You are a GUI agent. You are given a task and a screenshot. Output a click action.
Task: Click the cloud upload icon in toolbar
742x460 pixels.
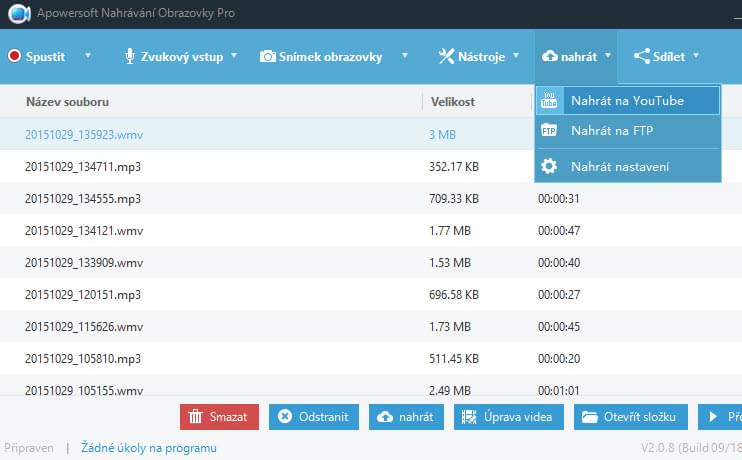[x=550, y=57]
